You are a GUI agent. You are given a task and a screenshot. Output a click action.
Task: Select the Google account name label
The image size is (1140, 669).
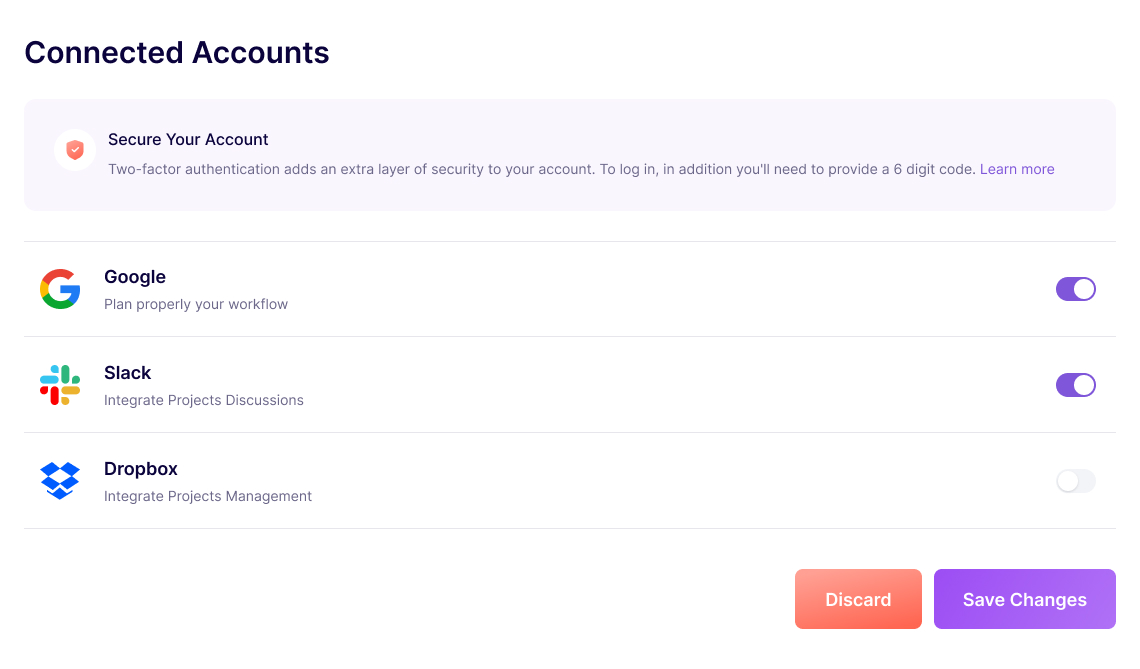135,277
